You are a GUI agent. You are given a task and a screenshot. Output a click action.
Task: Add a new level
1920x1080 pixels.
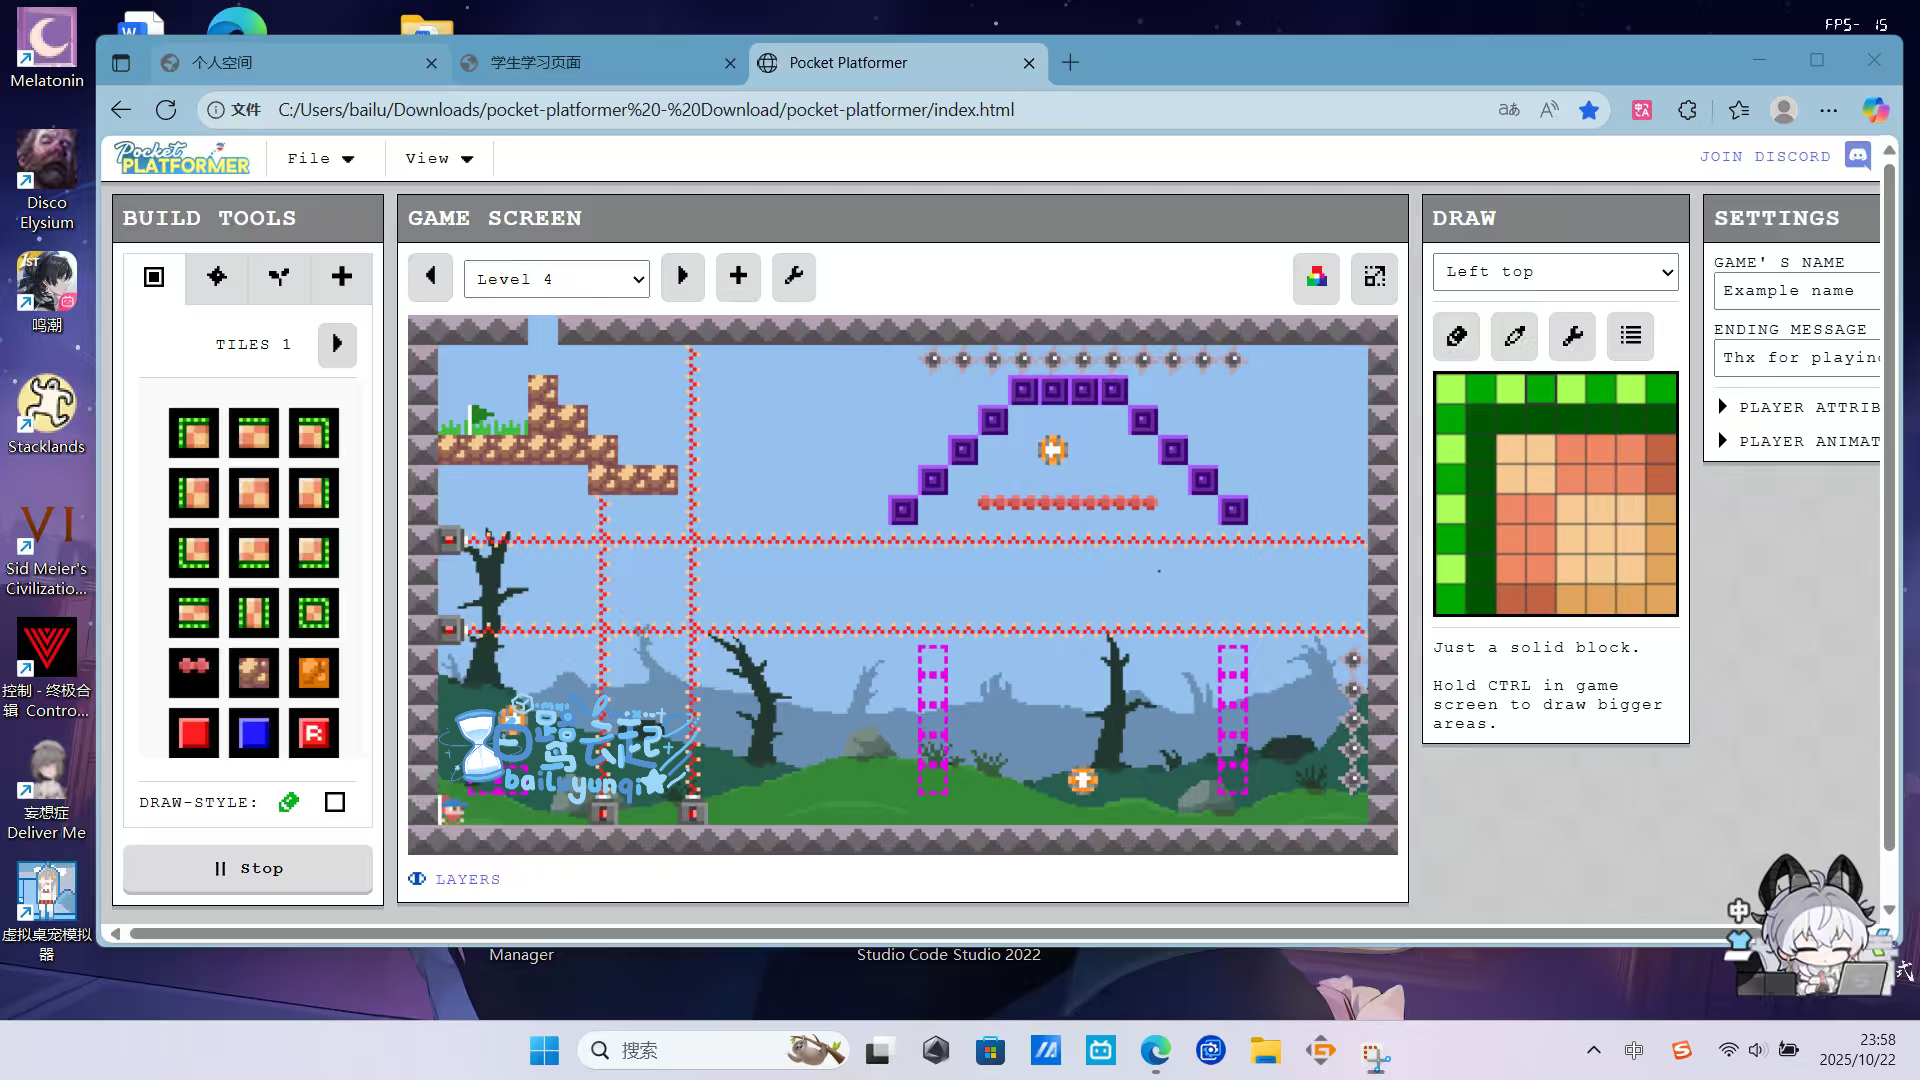pyautogui.click(x=738, y=277)
